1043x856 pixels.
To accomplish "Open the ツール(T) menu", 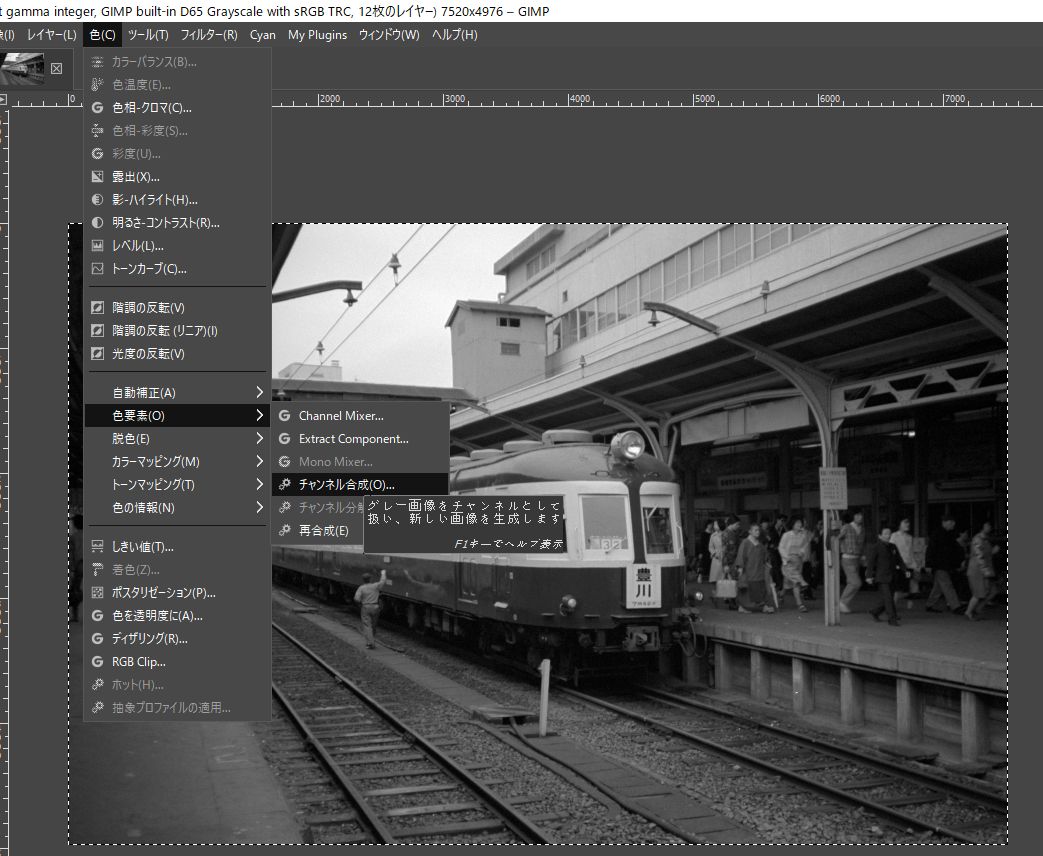I will pos(148,35).
